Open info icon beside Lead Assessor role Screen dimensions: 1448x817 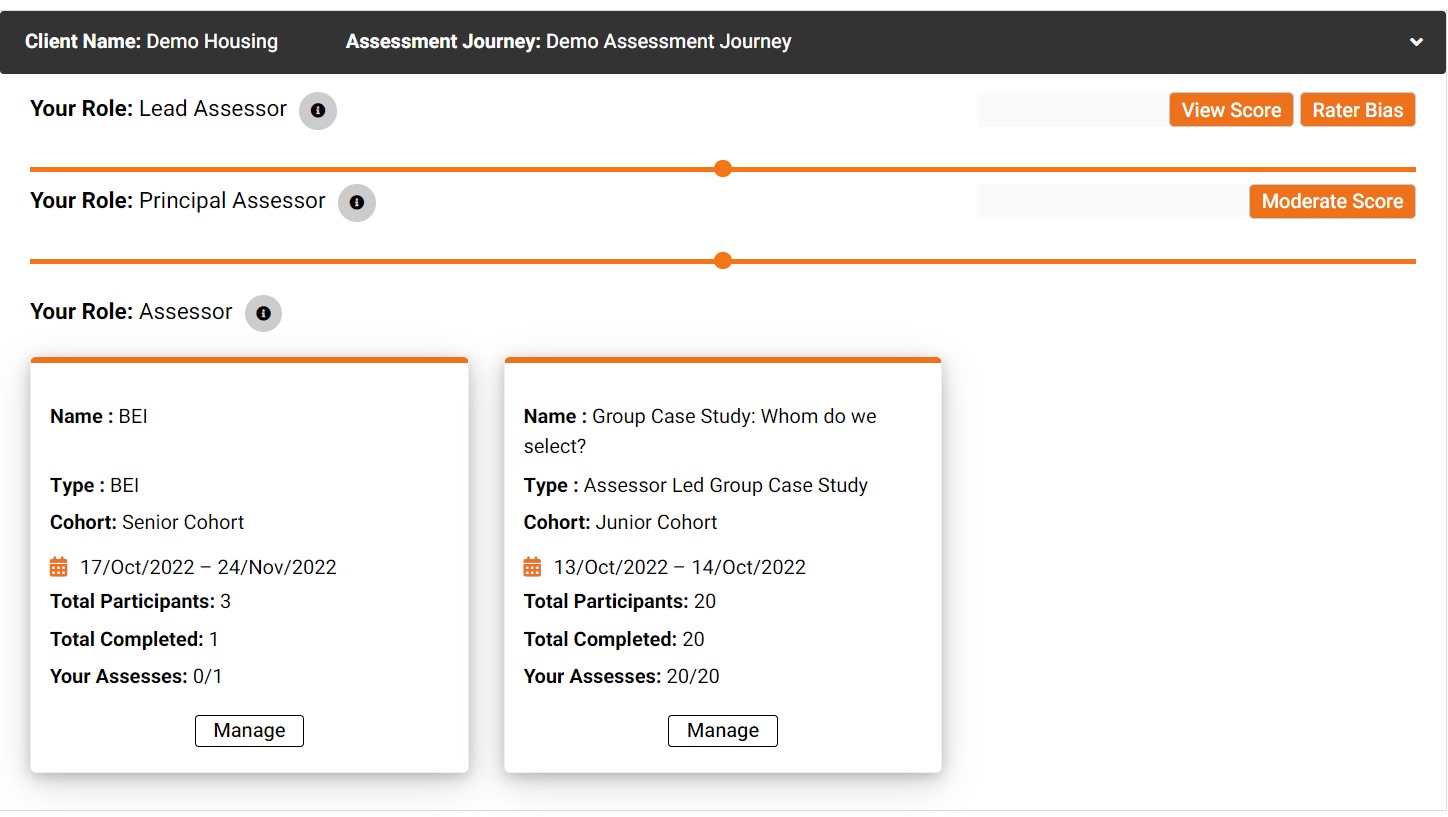[318, 111]
